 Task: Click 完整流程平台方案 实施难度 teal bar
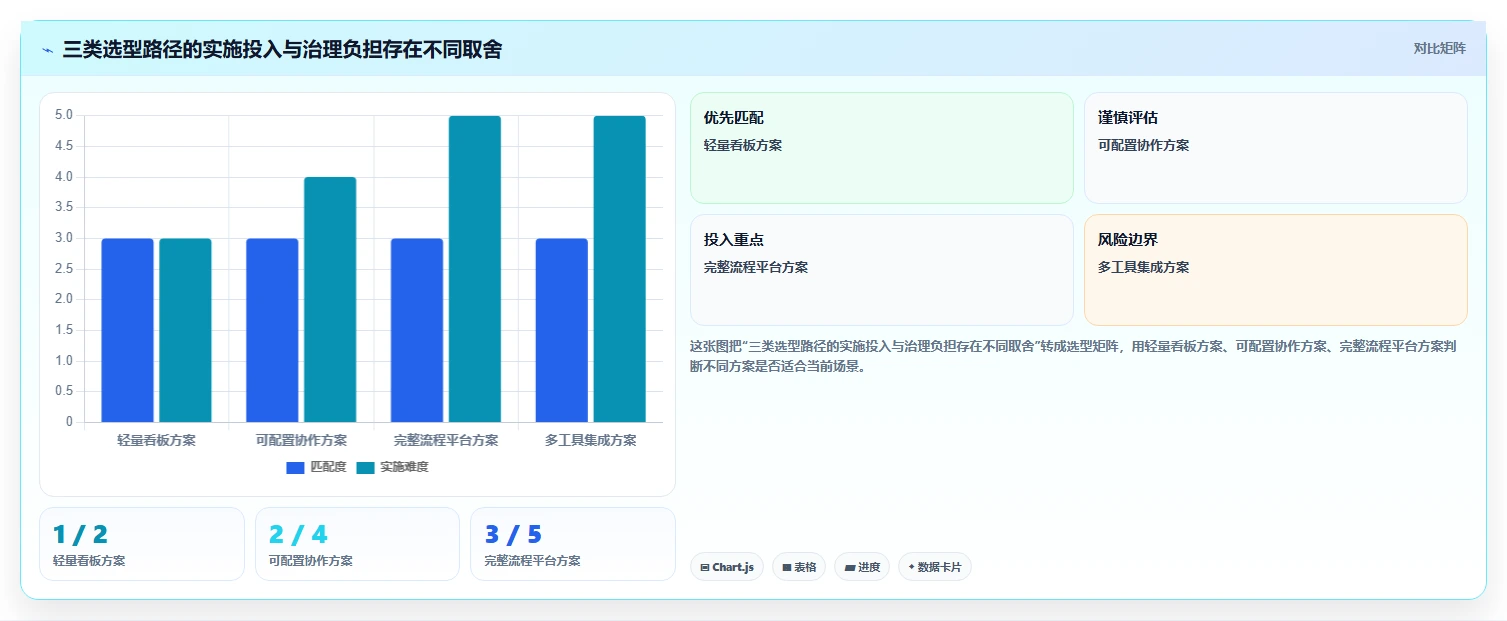475,269
